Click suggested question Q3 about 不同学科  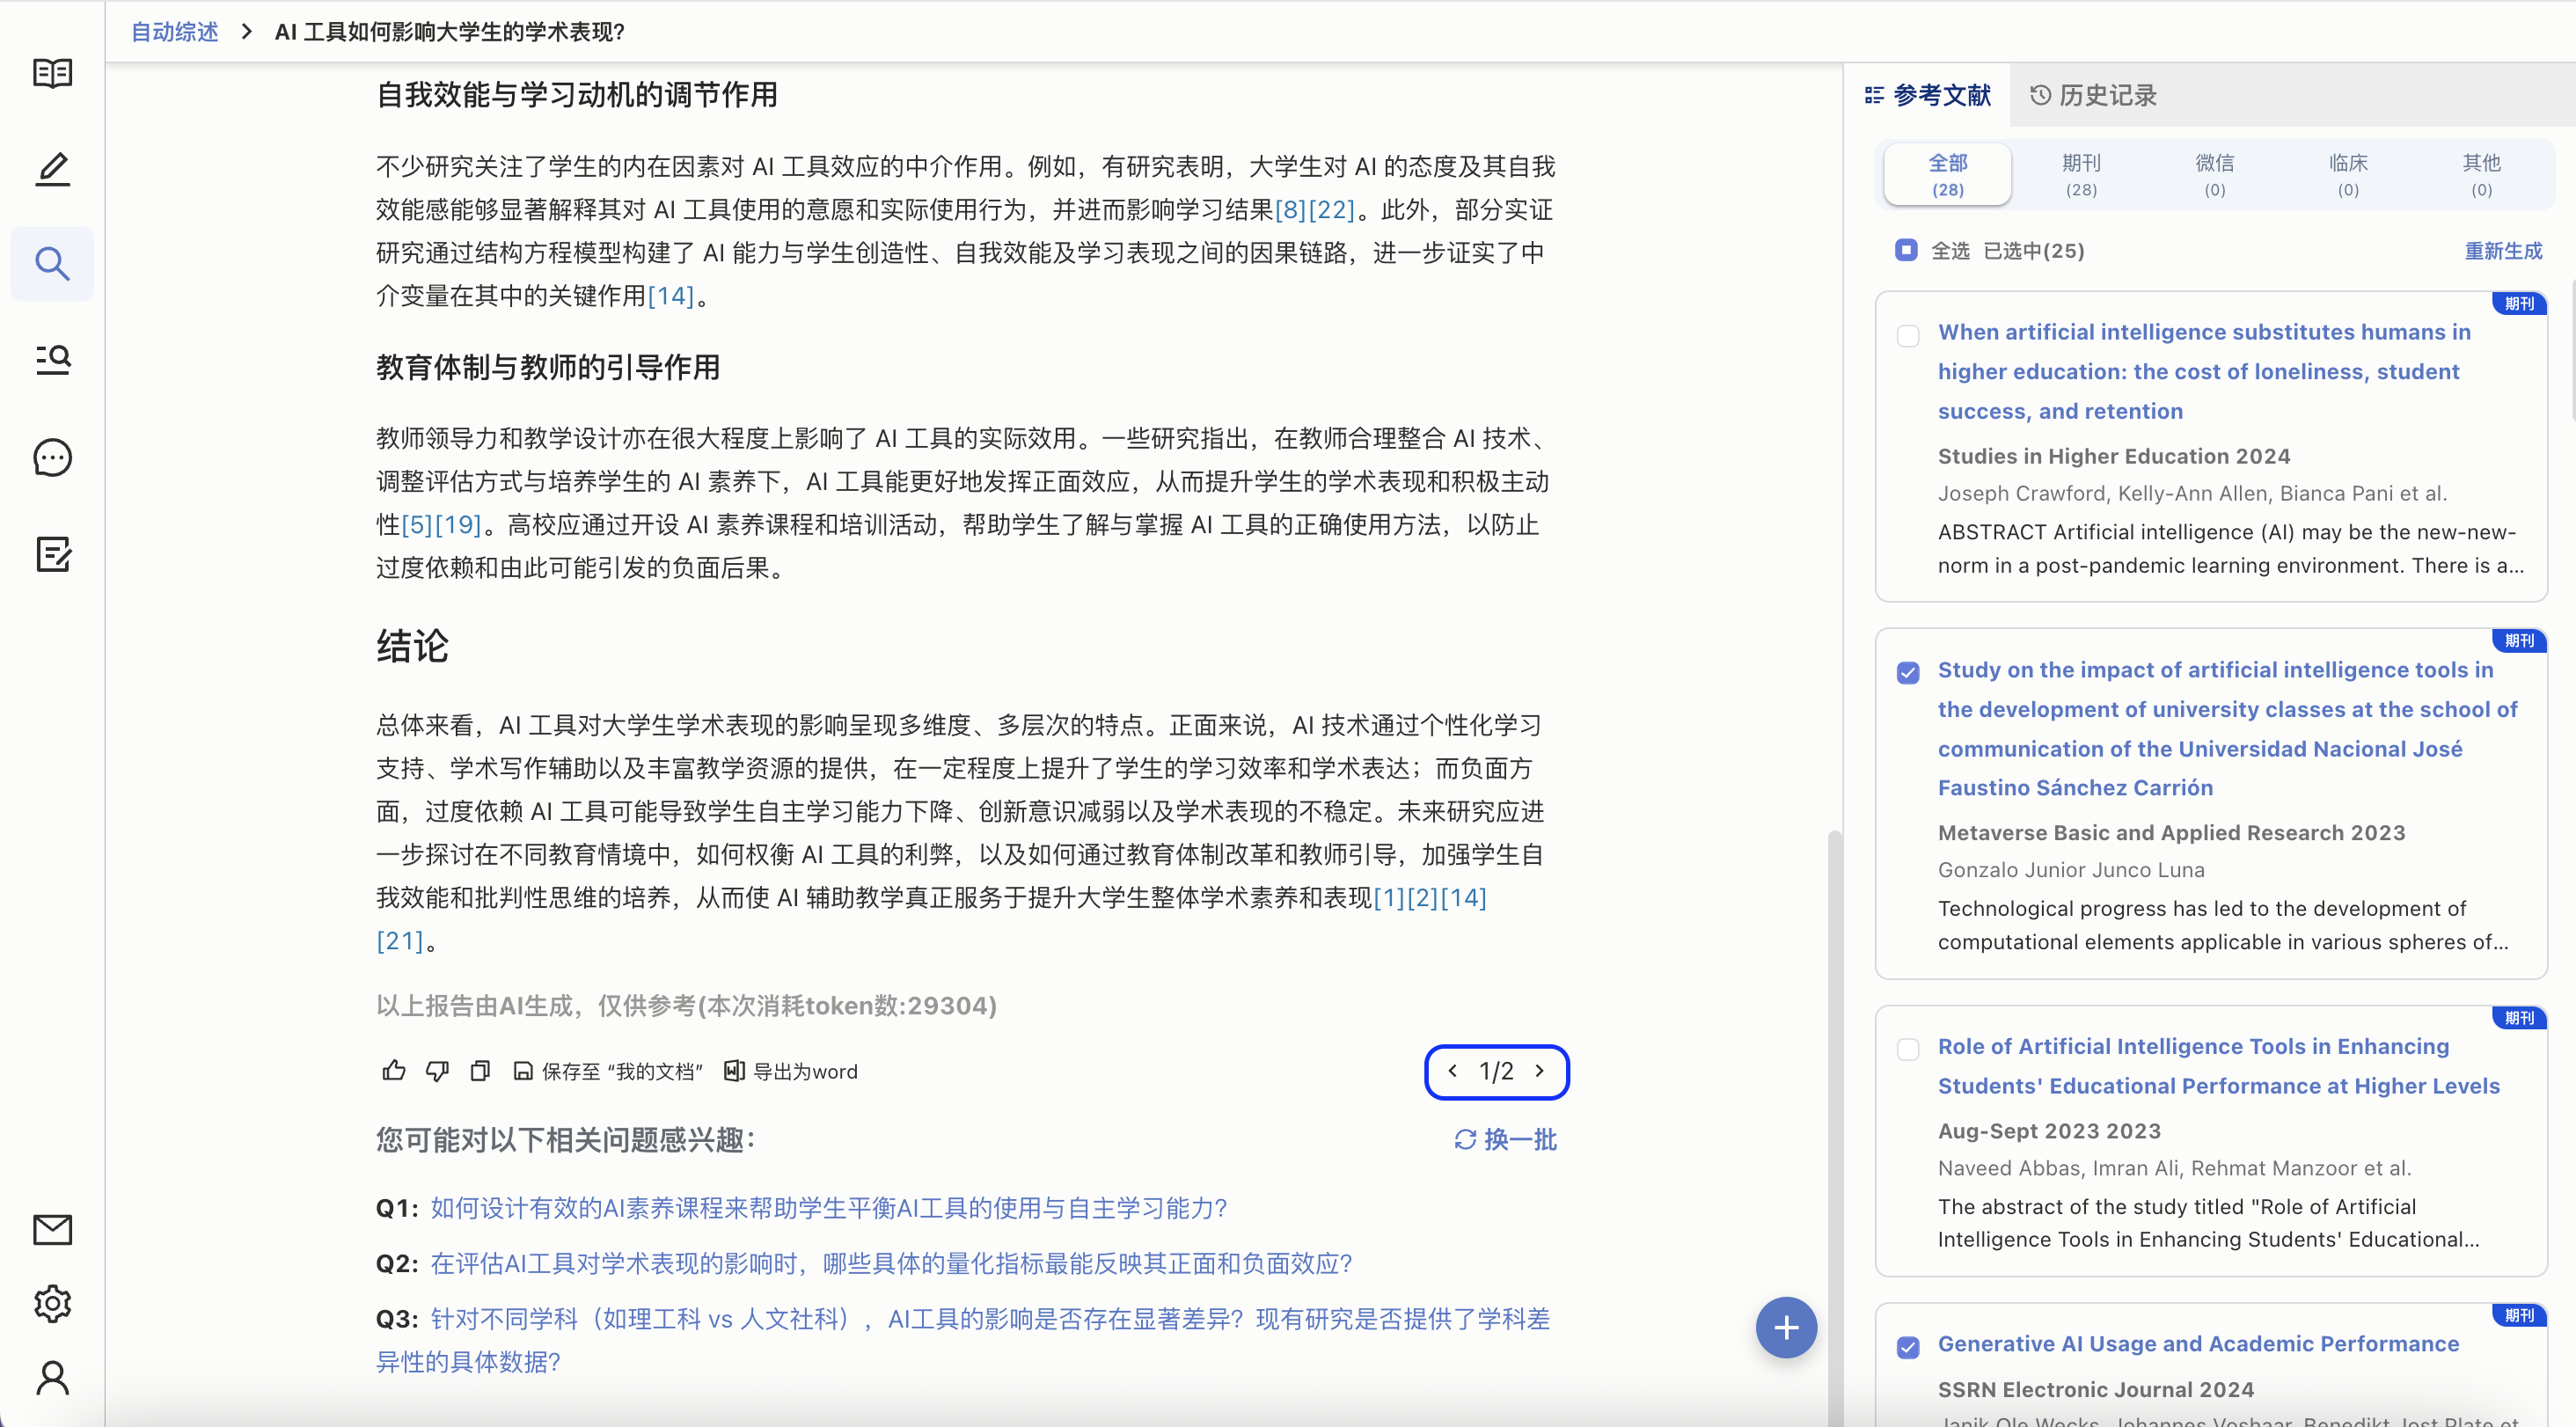[x=962, y=1340]
